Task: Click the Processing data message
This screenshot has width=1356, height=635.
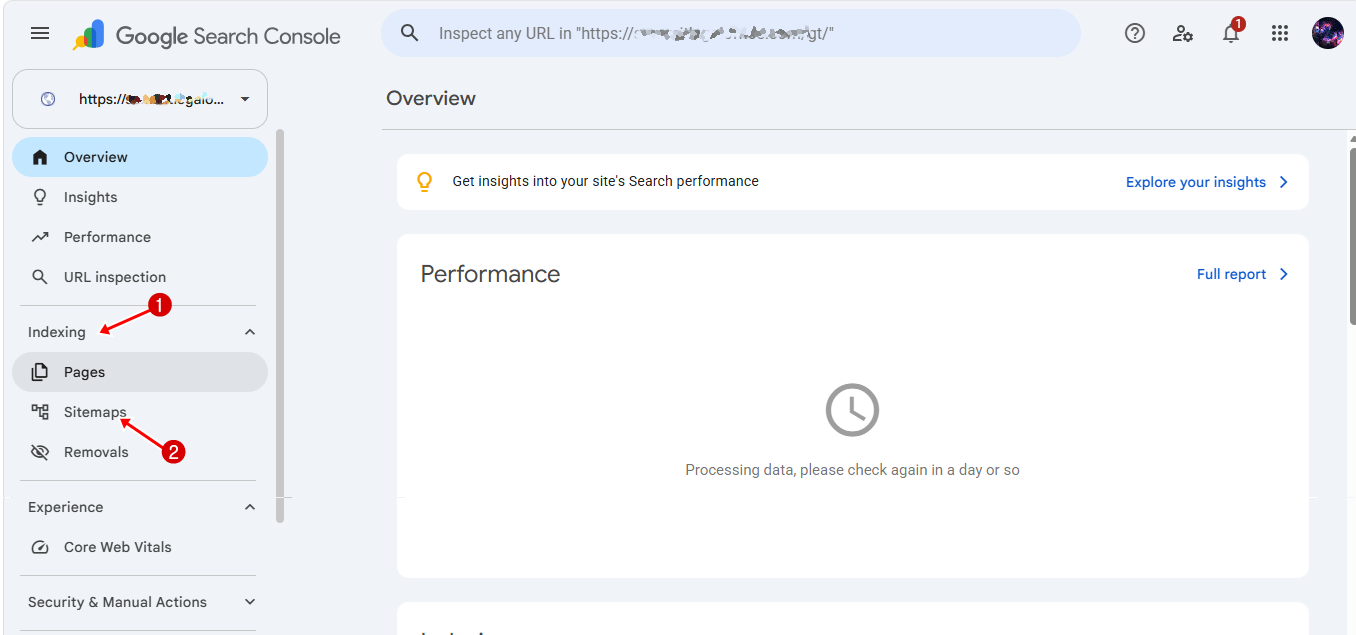Action: coord(852,470)
